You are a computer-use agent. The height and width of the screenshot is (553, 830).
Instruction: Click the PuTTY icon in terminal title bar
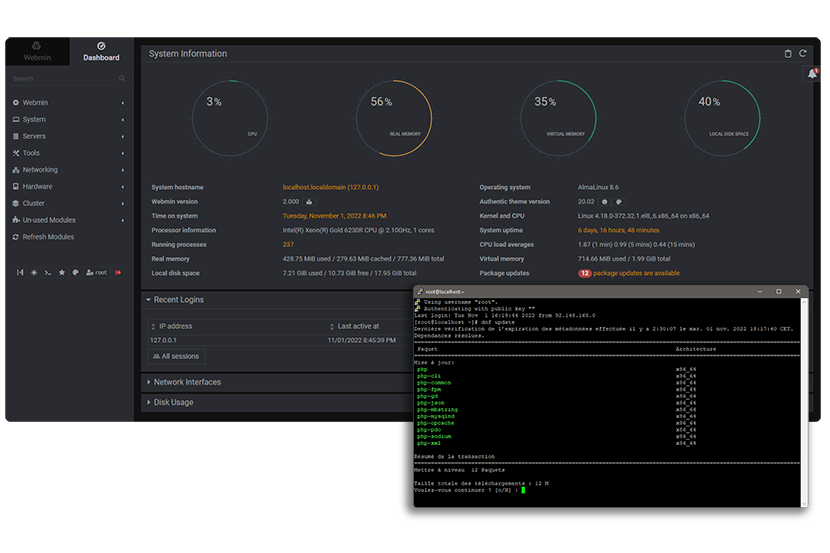[420, 292]
